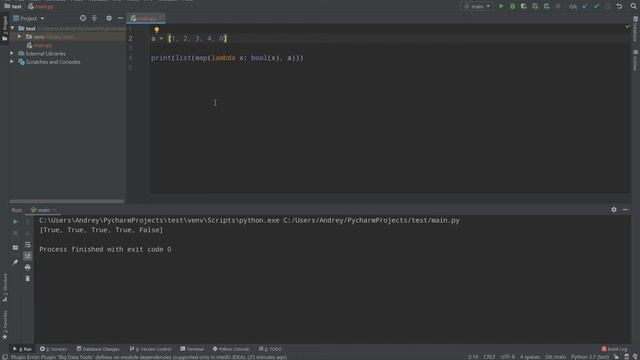Click the Project panel horizontal scrollbar

tap(67, 201)
